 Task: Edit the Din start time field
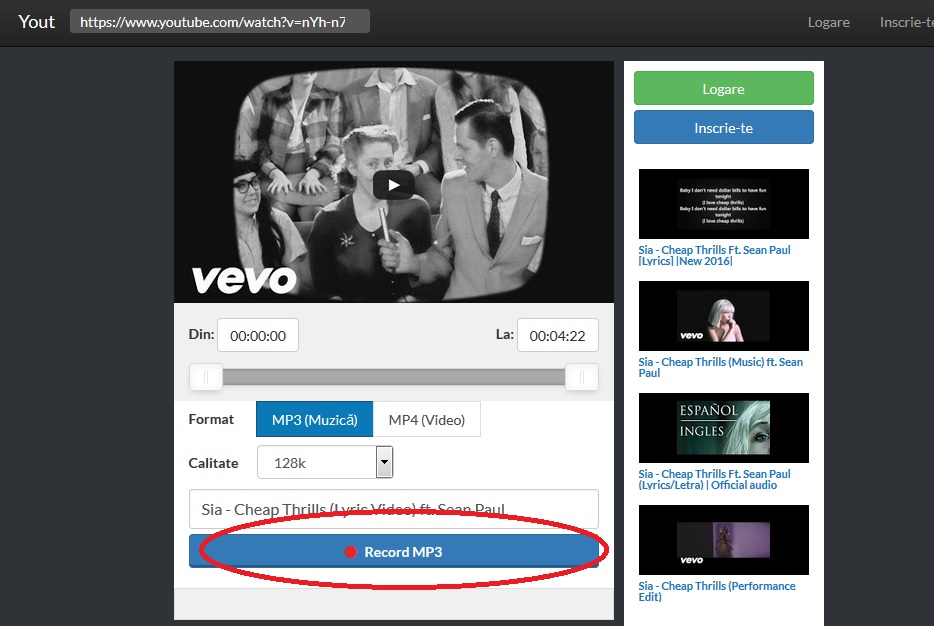(x=258, y=336)
